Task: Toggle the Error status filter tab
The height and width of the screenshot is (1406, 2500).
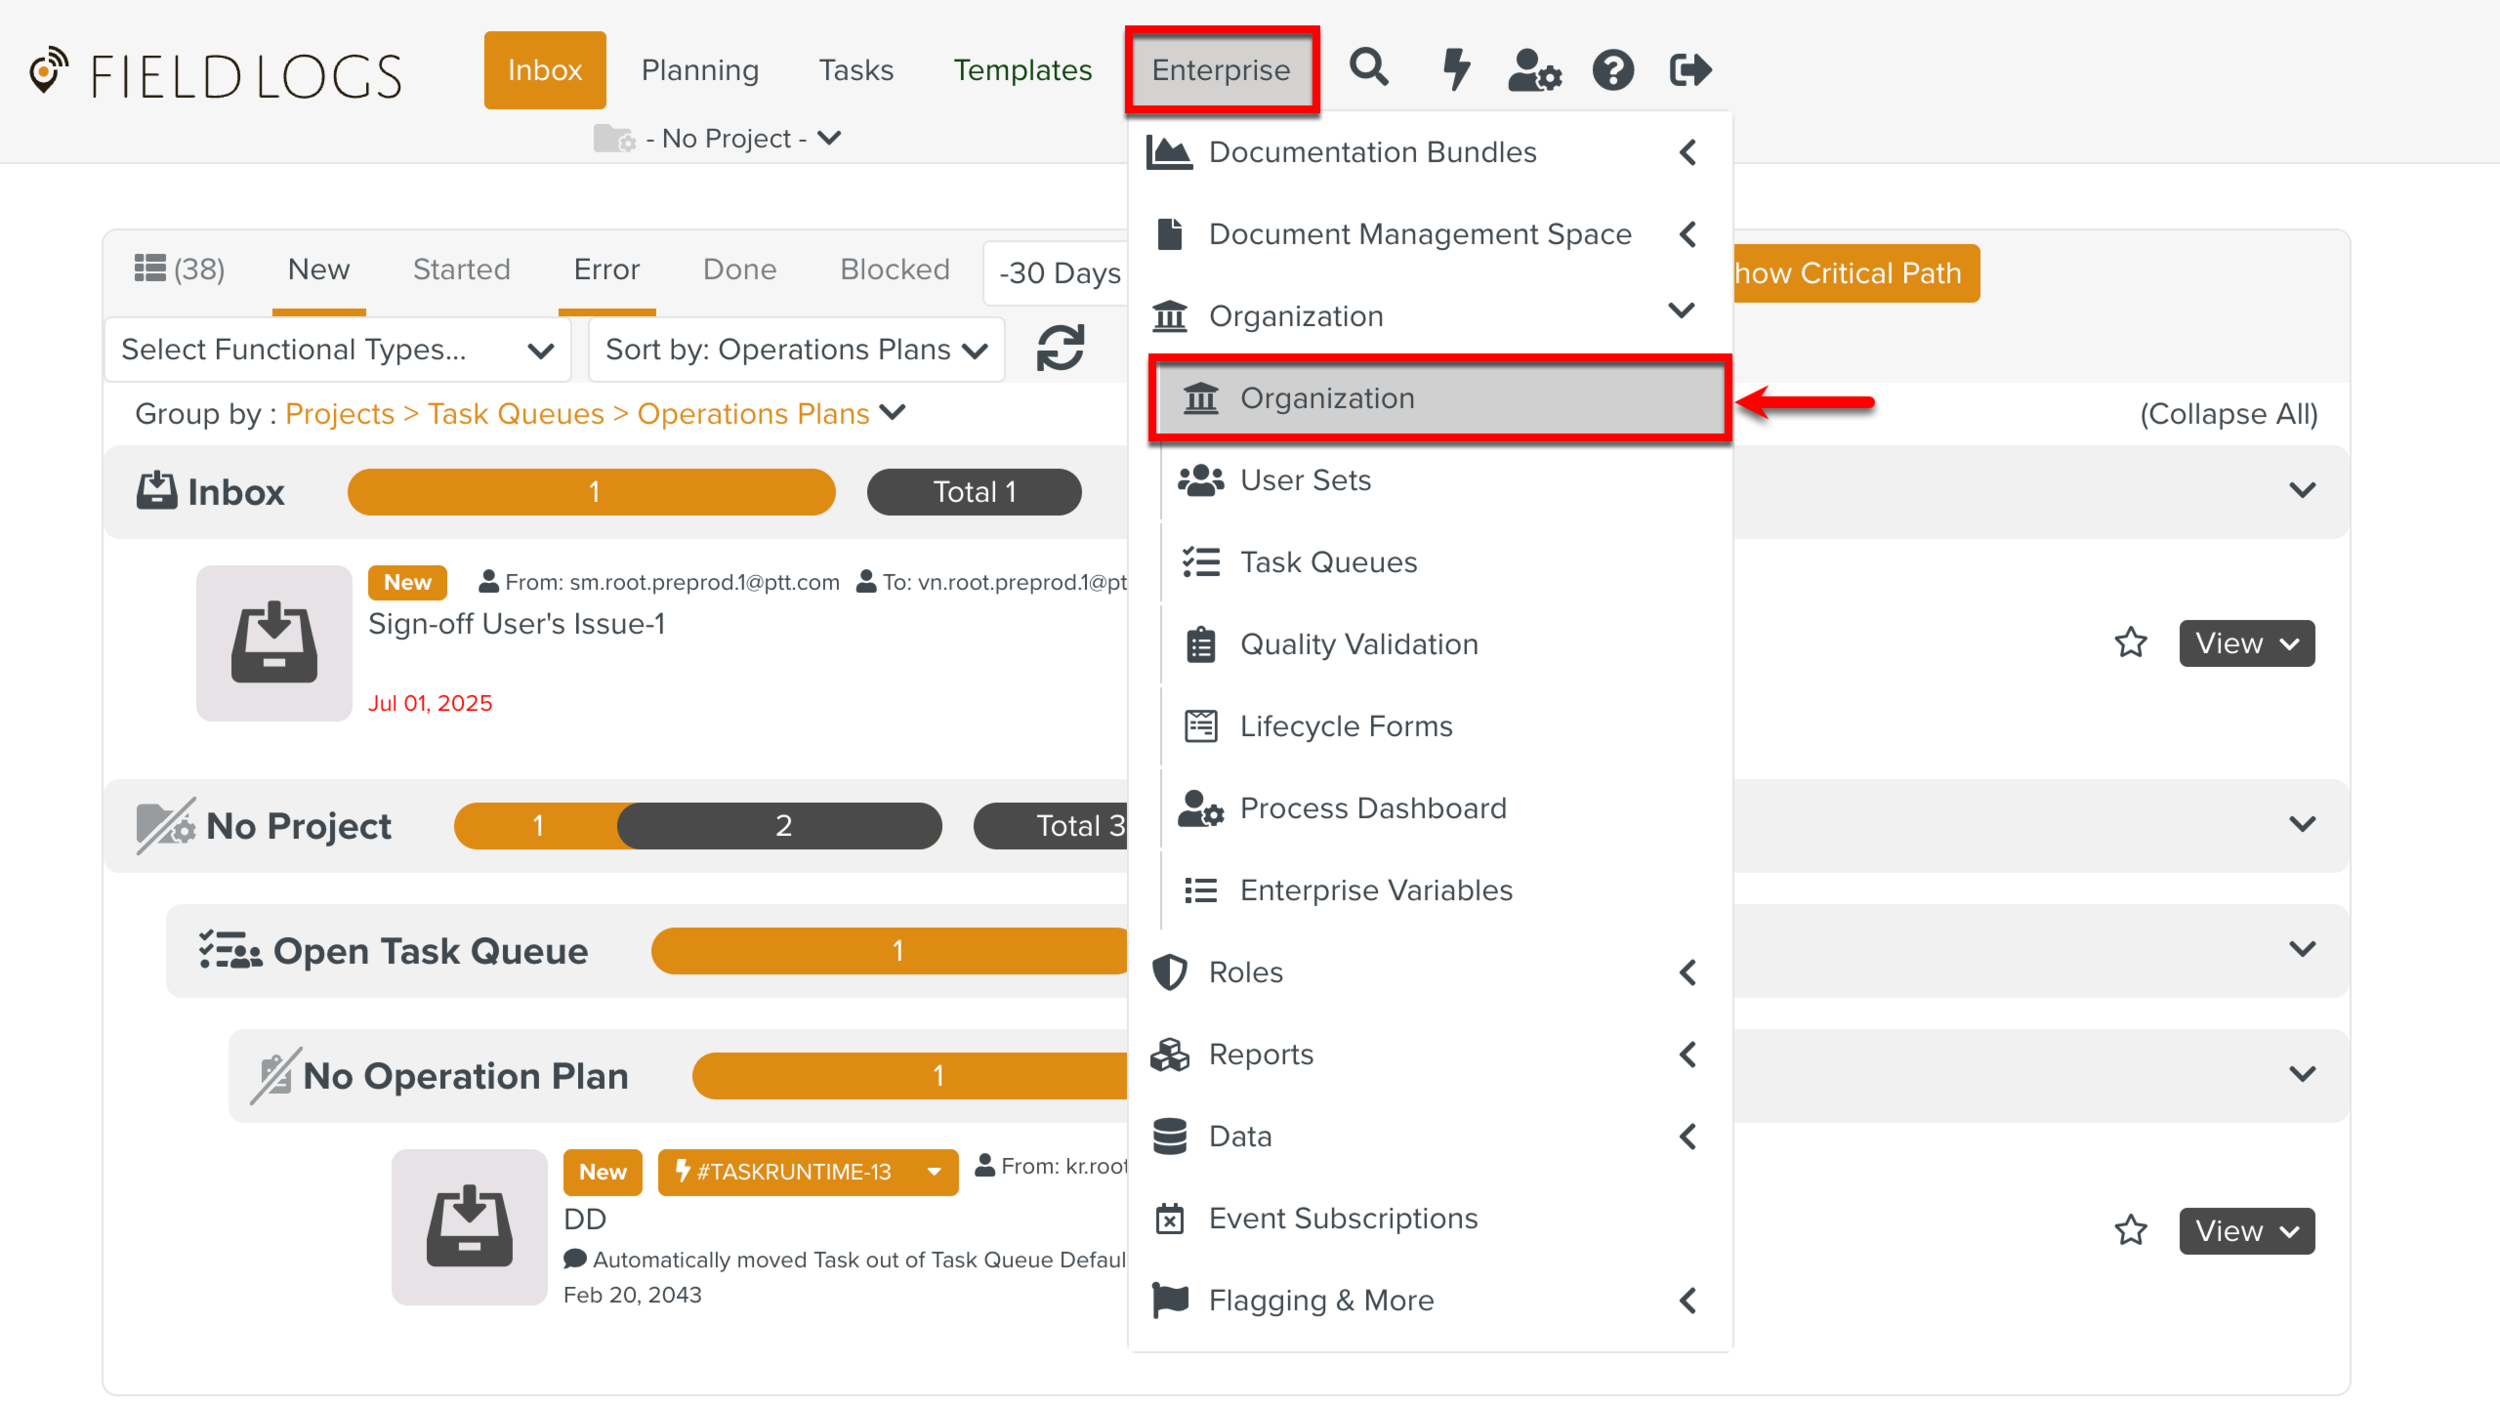Action: coord(606,269)
